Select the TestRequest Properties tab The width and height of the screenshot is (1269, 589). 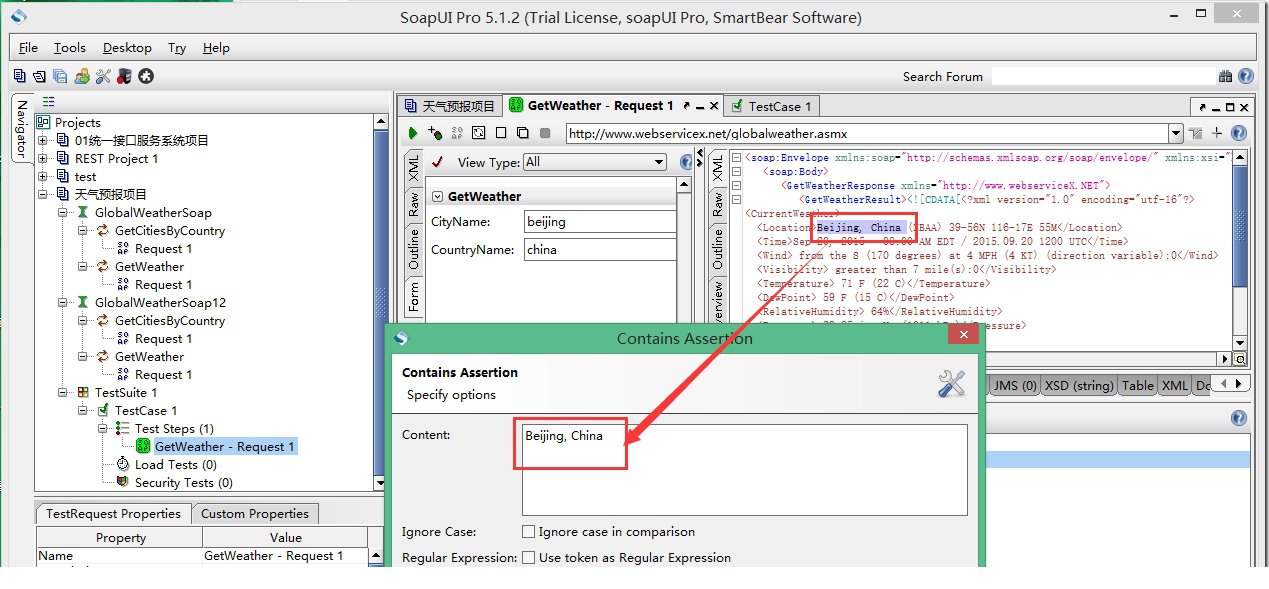tap(113, 513)
